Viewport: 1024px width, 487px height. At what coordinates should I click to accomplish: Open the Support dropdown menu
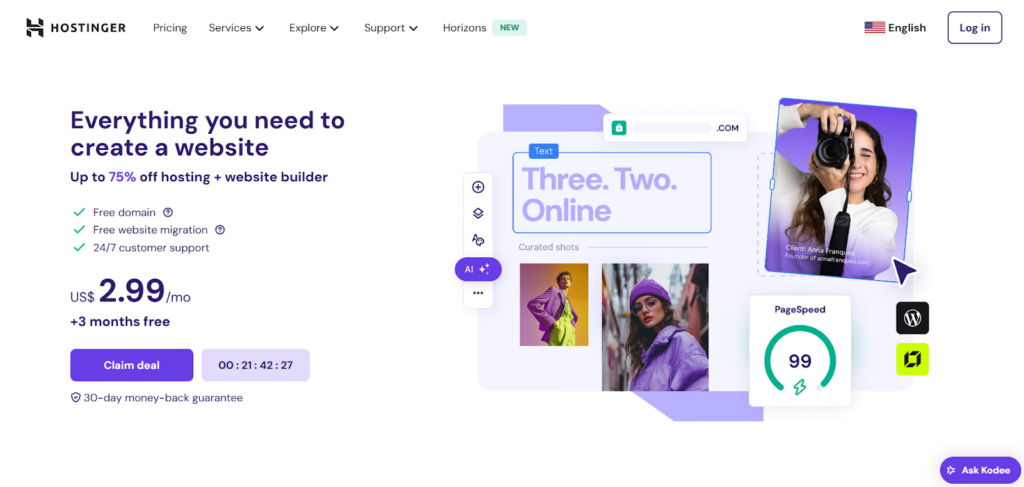pos(391,28)
